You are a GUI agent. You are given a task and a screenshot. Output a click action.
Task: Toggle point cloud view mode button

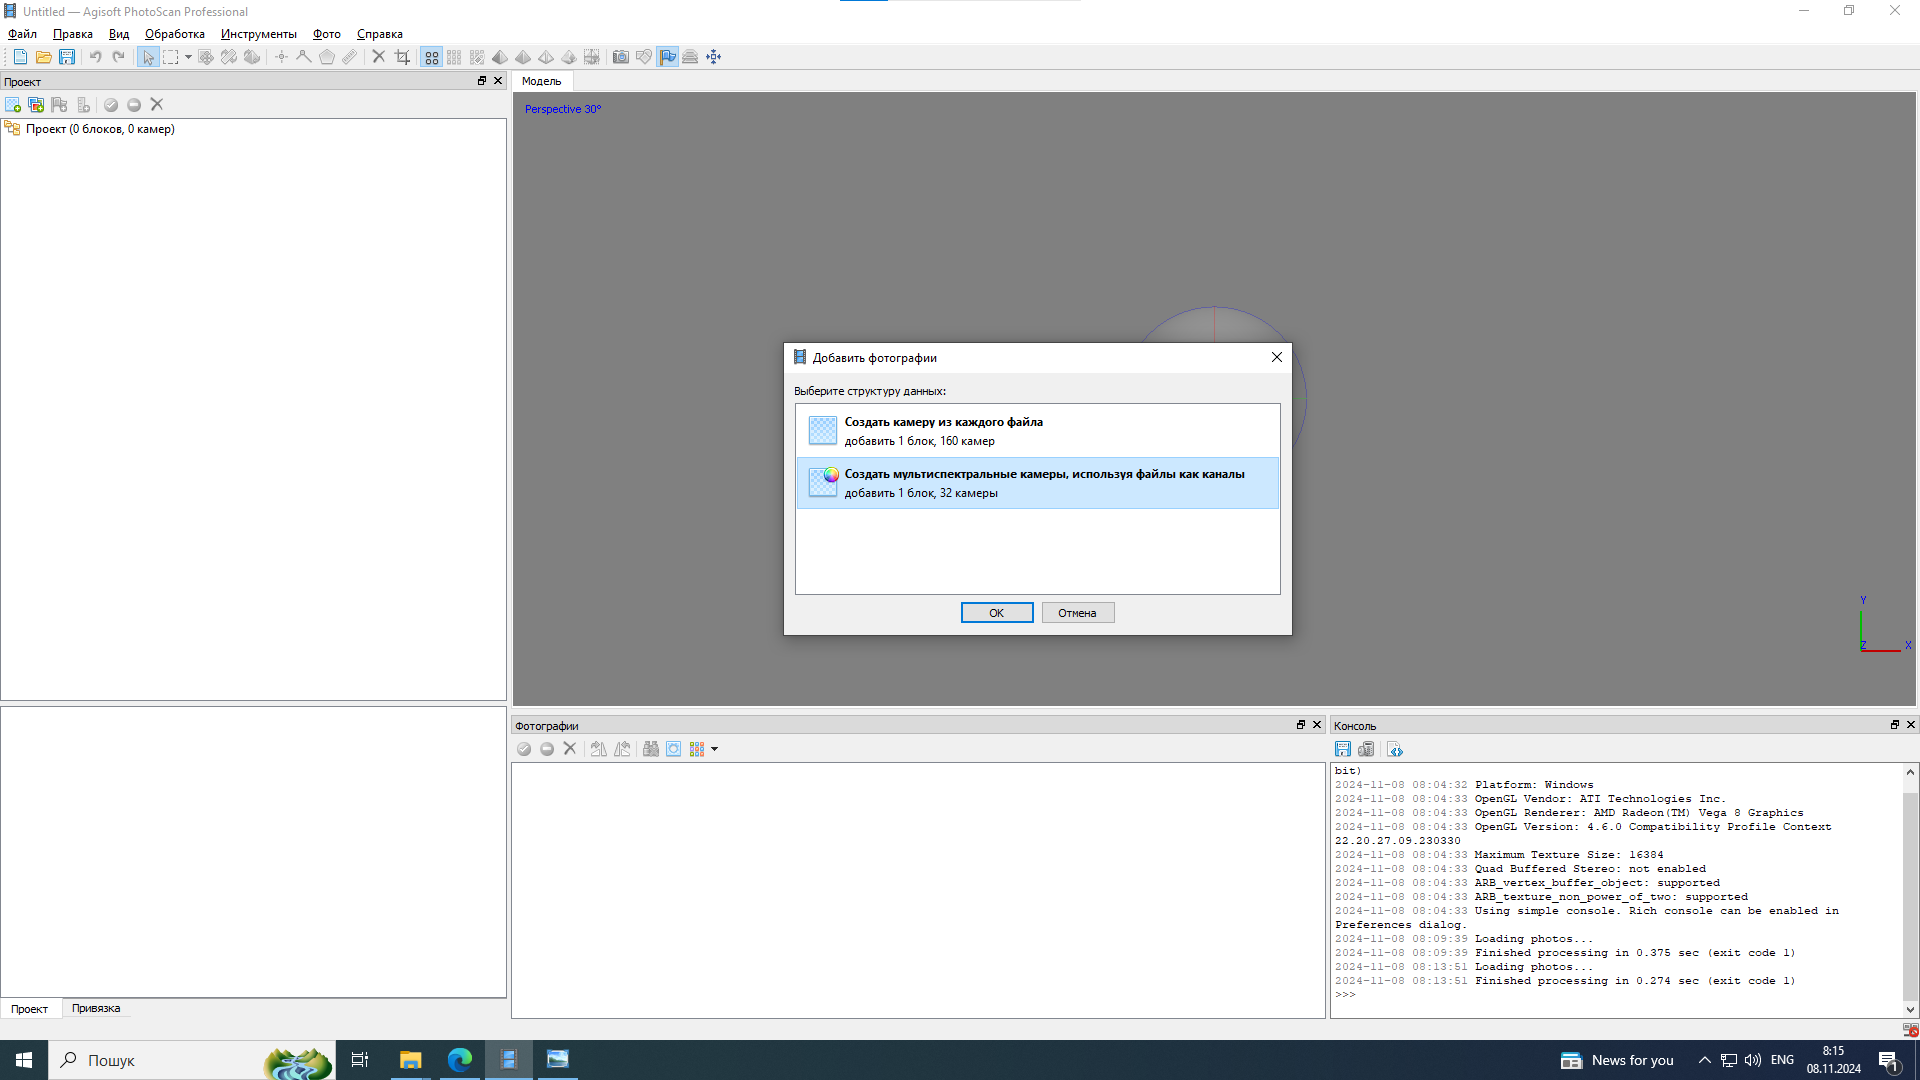coord(431,57)
